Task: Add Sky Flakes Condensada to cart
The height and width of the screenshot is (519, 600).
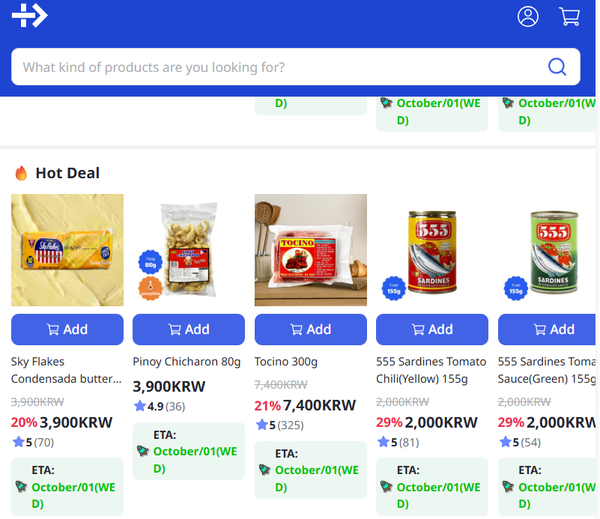Action: click(67, 329)
